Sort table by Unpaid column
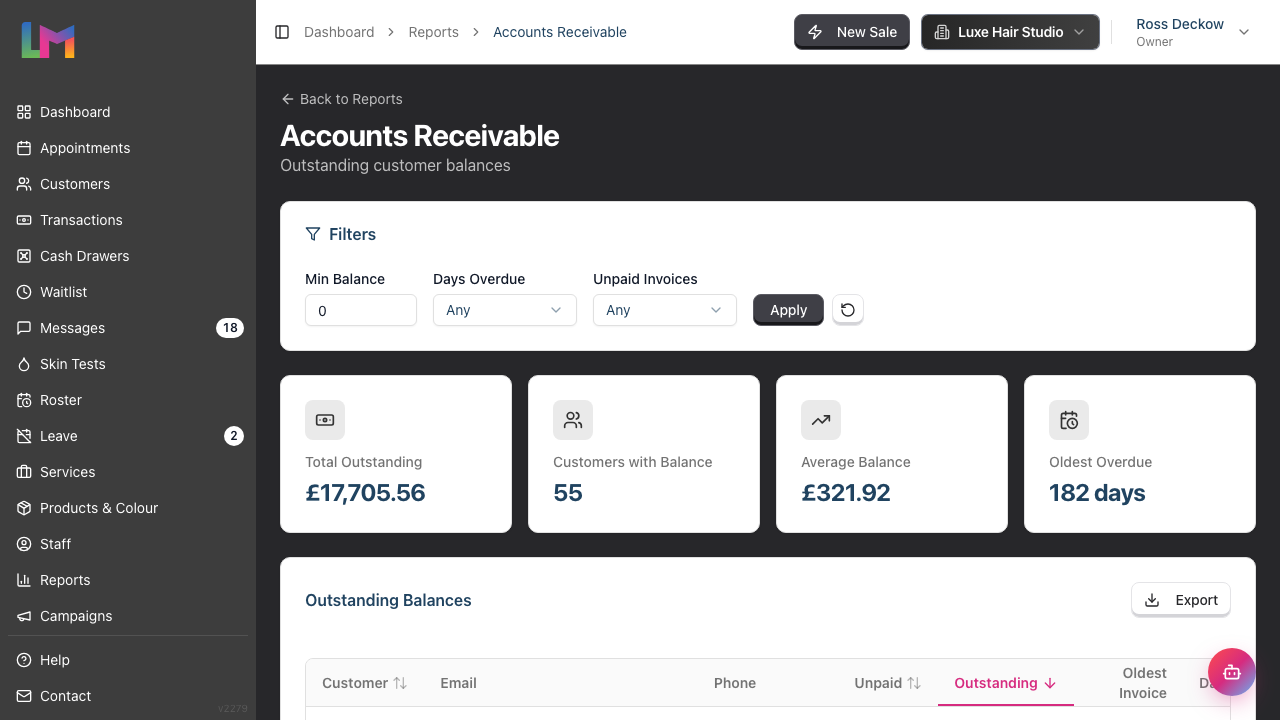Screen dimensions: 1280x720 (x=887, y=683)
